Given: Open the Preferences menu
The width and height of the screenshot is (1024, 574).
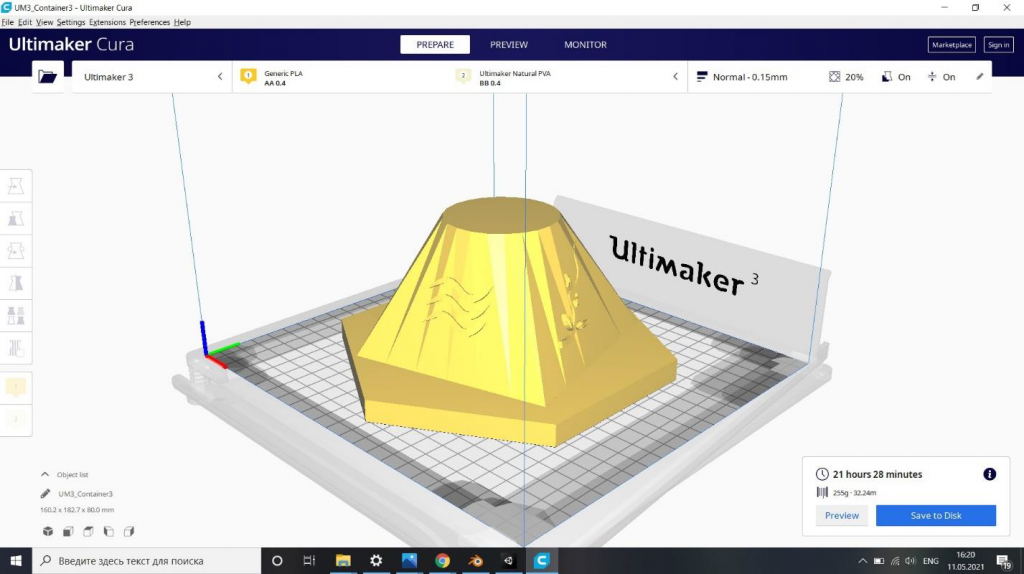Looking at the screenshot, I should [x=150, y=22].
